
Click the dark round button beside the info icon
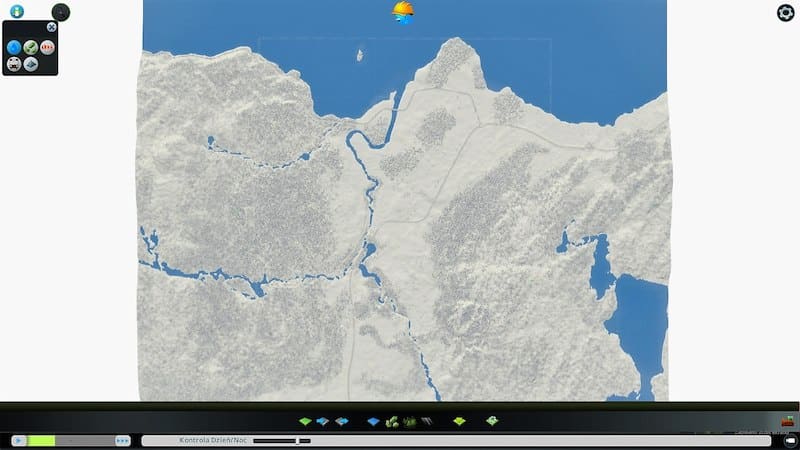[x=61, y=12]
